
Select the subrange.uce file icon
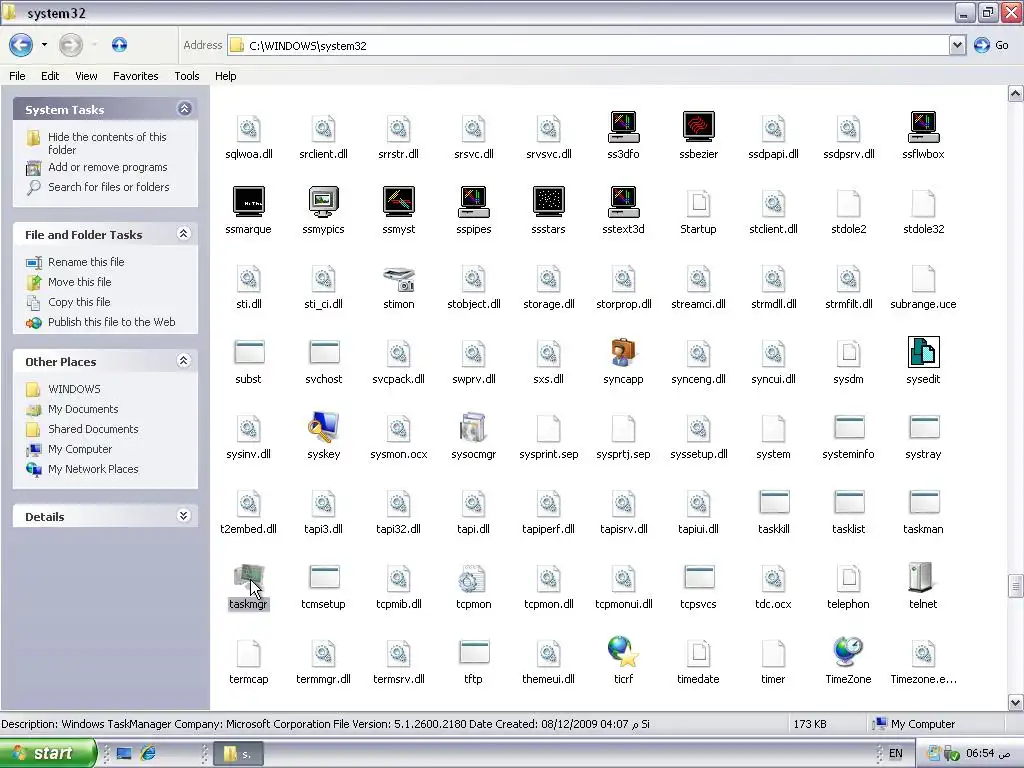click(923, 278)
